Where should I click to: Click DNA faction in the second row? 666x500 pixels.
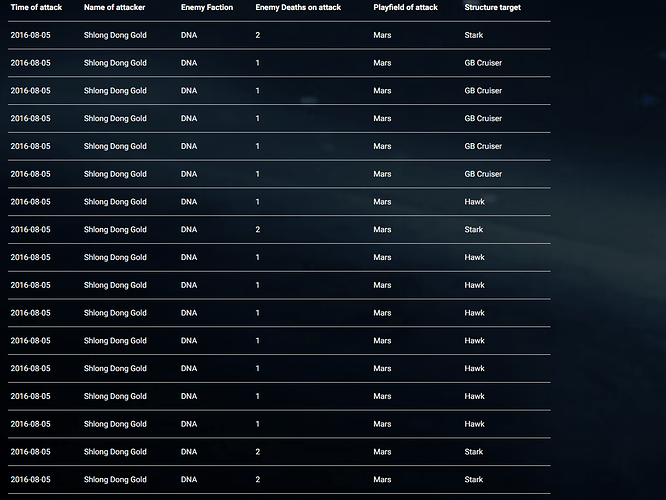189,63
